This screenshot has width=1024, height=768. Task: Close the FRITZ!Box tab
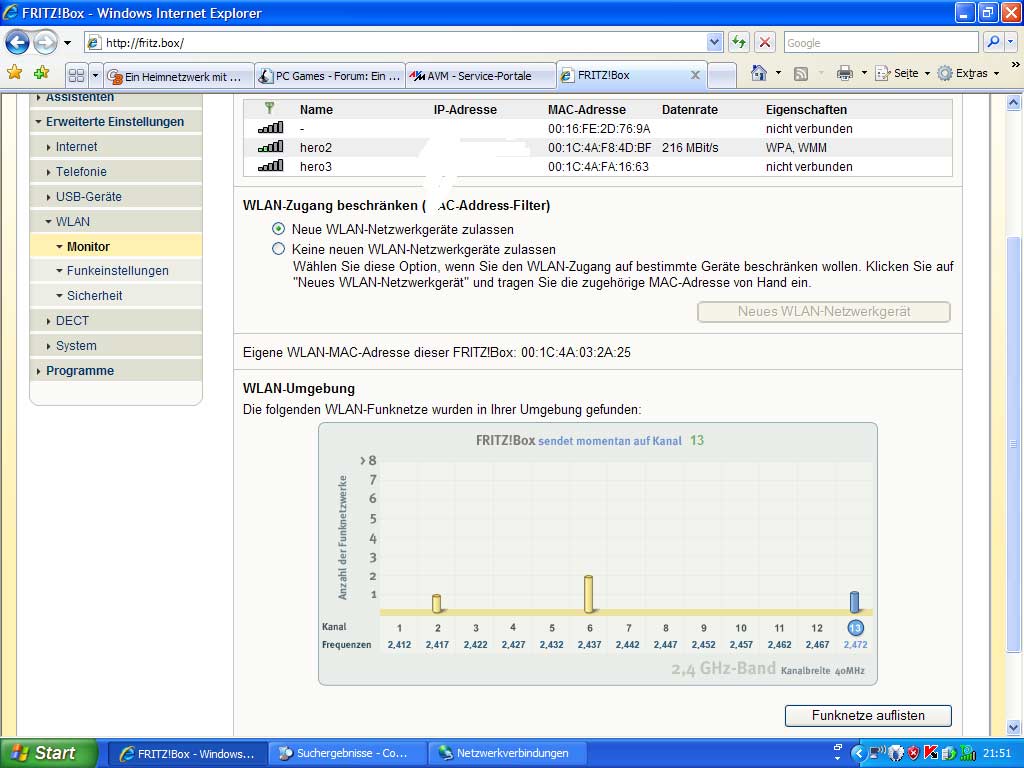[695, 76]
